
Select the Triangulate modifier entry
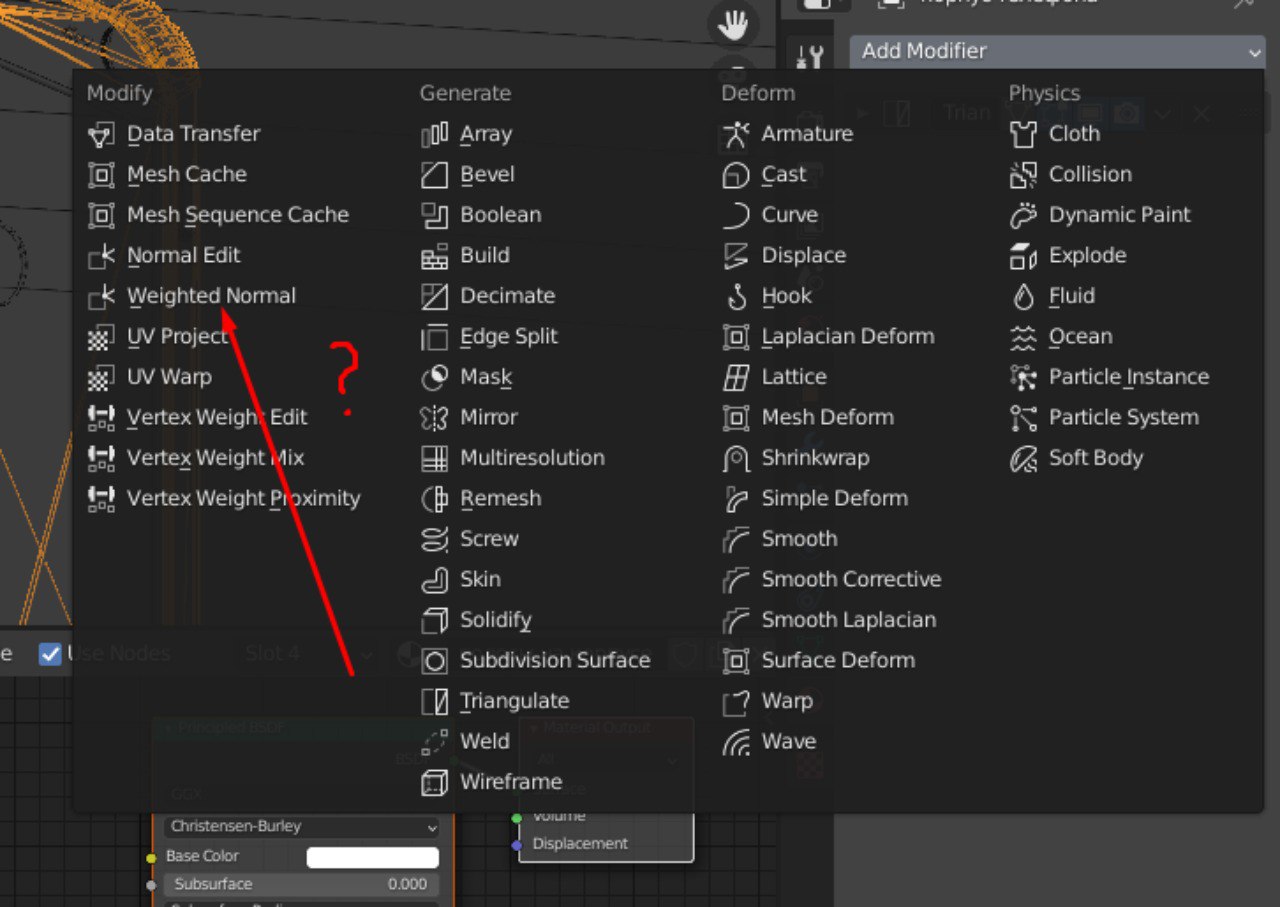[x=514, y=701]
